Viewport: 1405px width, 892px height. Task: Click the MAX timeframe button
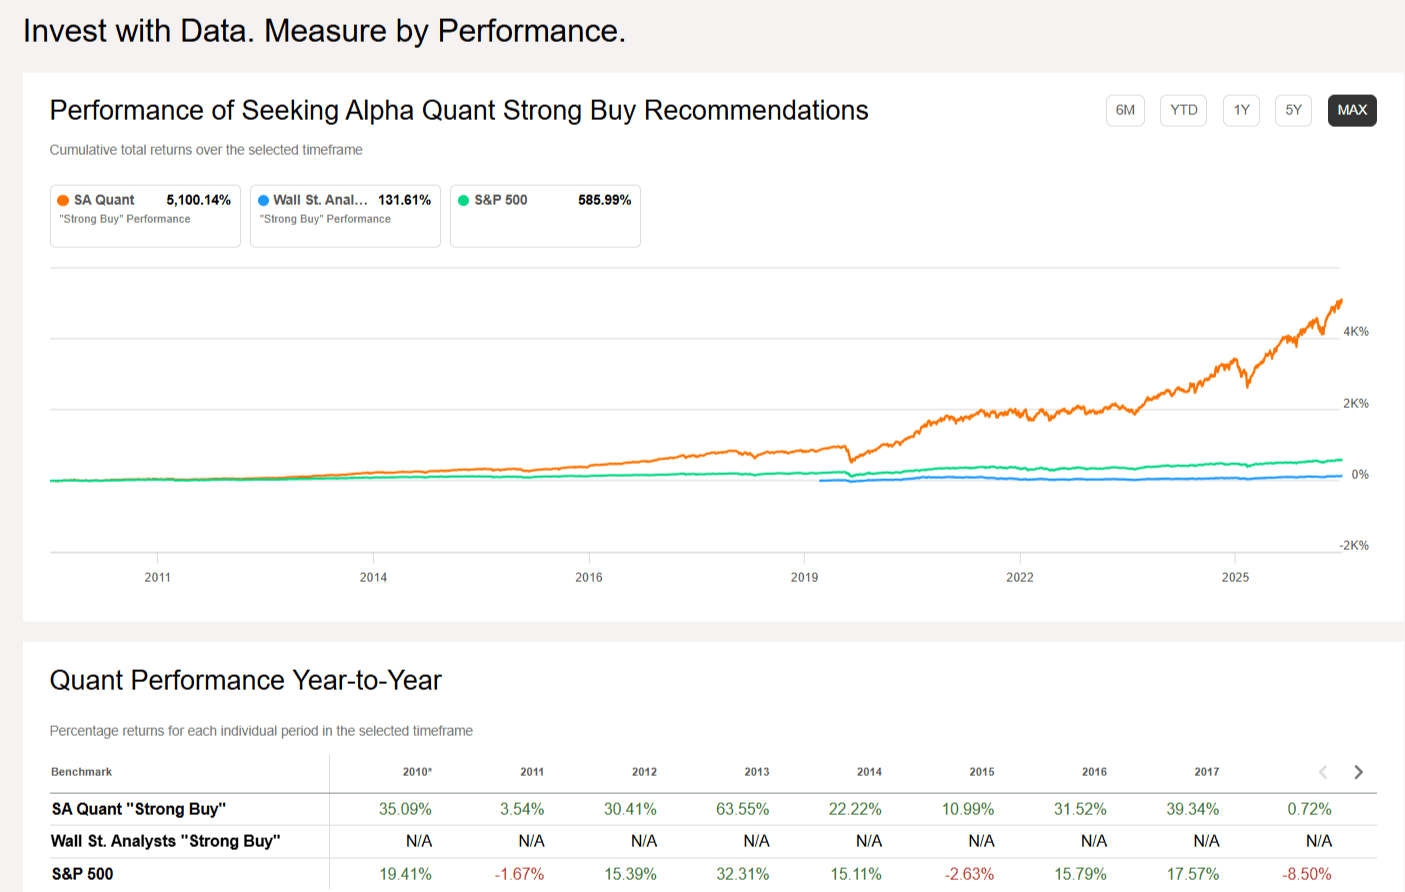click(x=1352, y=110)
